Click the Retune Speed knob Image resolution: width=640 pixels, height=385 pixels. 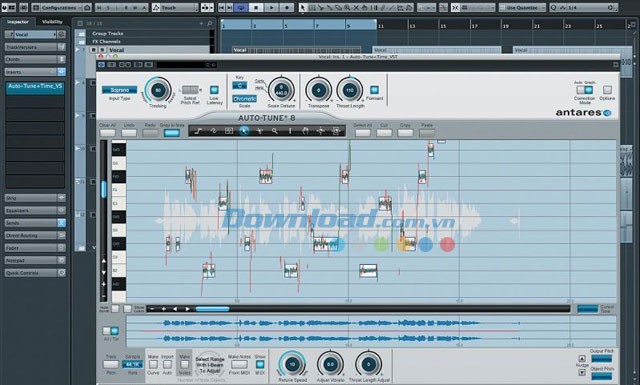(x=292, y=364)
